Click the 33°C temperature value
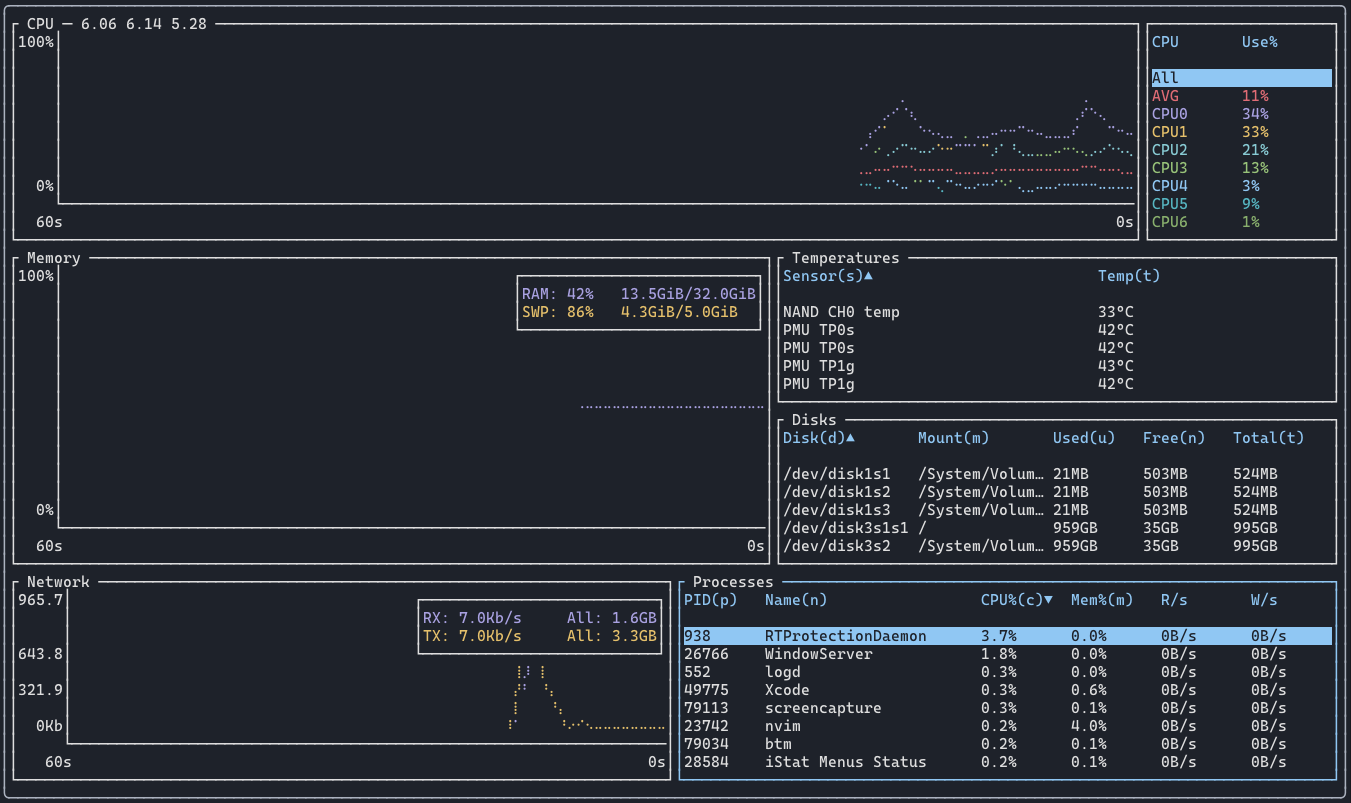This screenshot has width=1351, height=803. (1115, 312)
